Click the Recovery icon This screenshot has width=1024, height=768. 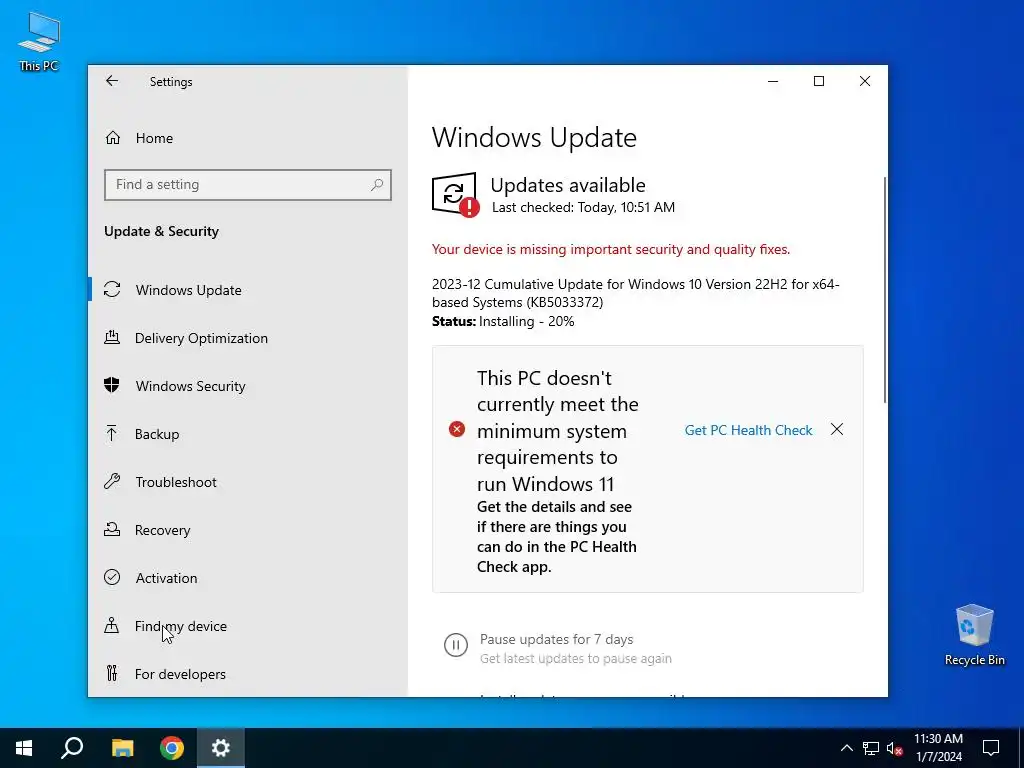pyautogui.click(x=112, y=529)
